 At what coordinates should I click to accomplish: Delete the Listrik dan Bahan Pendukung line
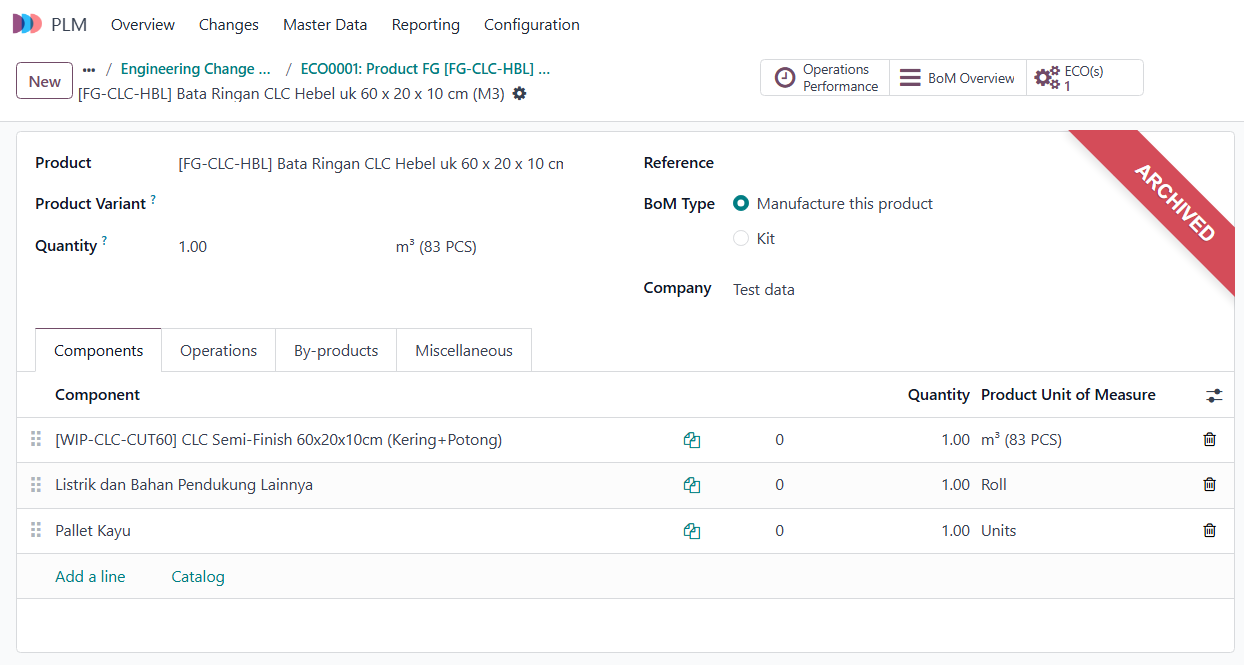tap(1209, 485)
